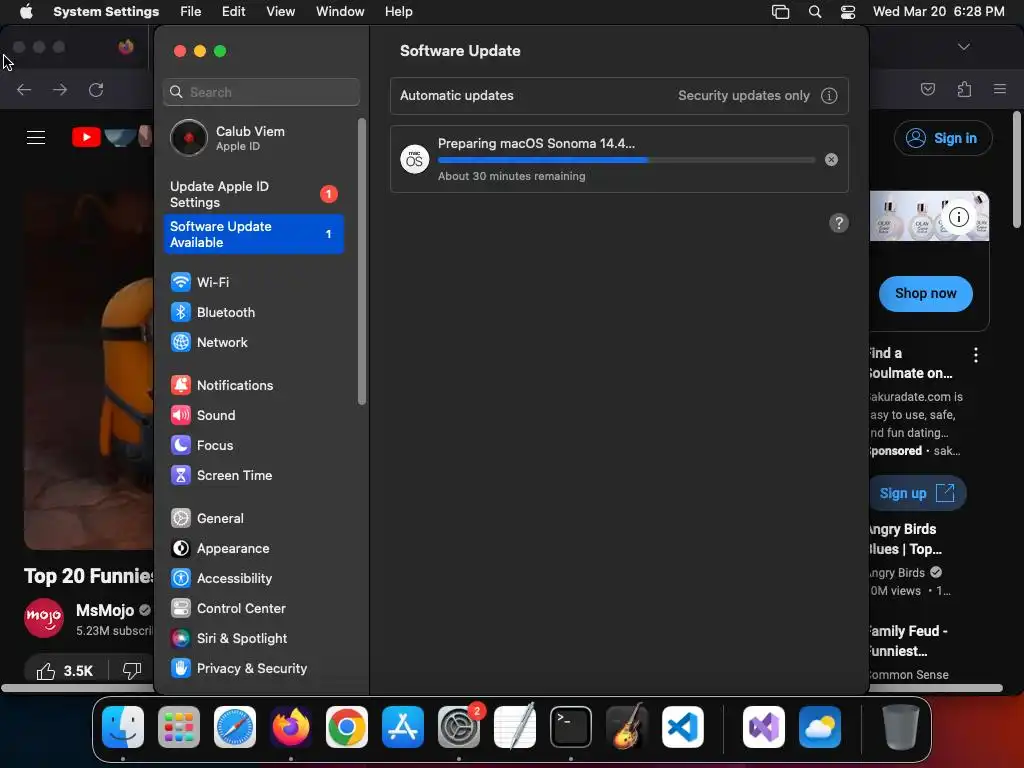Viewport: 1024px width, 768px height.
Task: Click the YouTube Sign in button
Action: [x=943, y=138]
